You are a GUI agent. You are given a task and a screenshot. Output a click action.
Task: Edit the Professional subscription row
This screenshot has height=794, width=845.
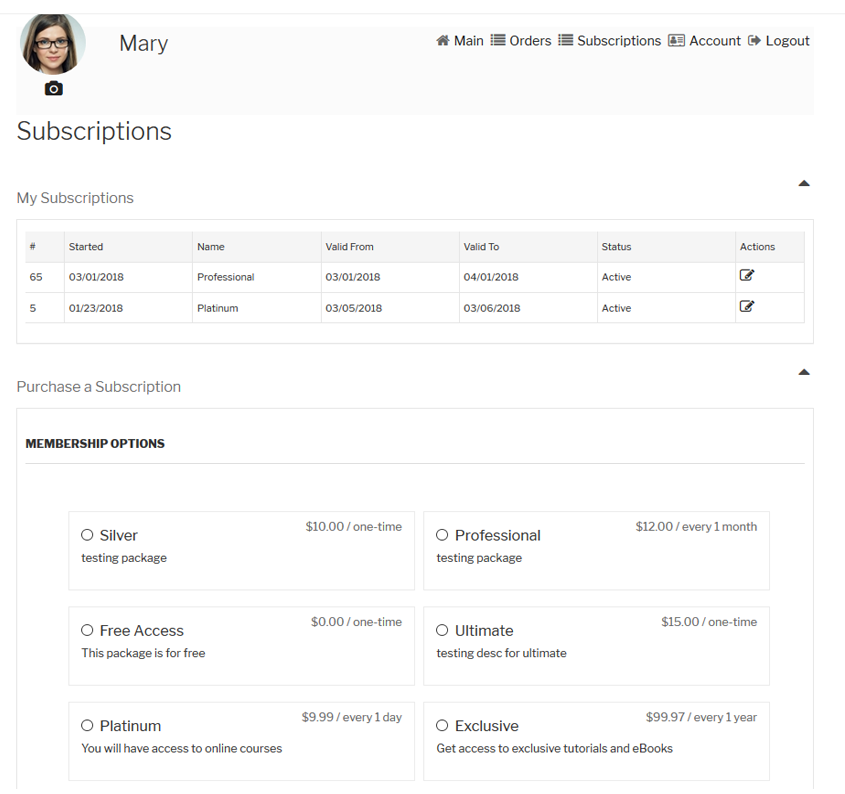pos(746,276)
